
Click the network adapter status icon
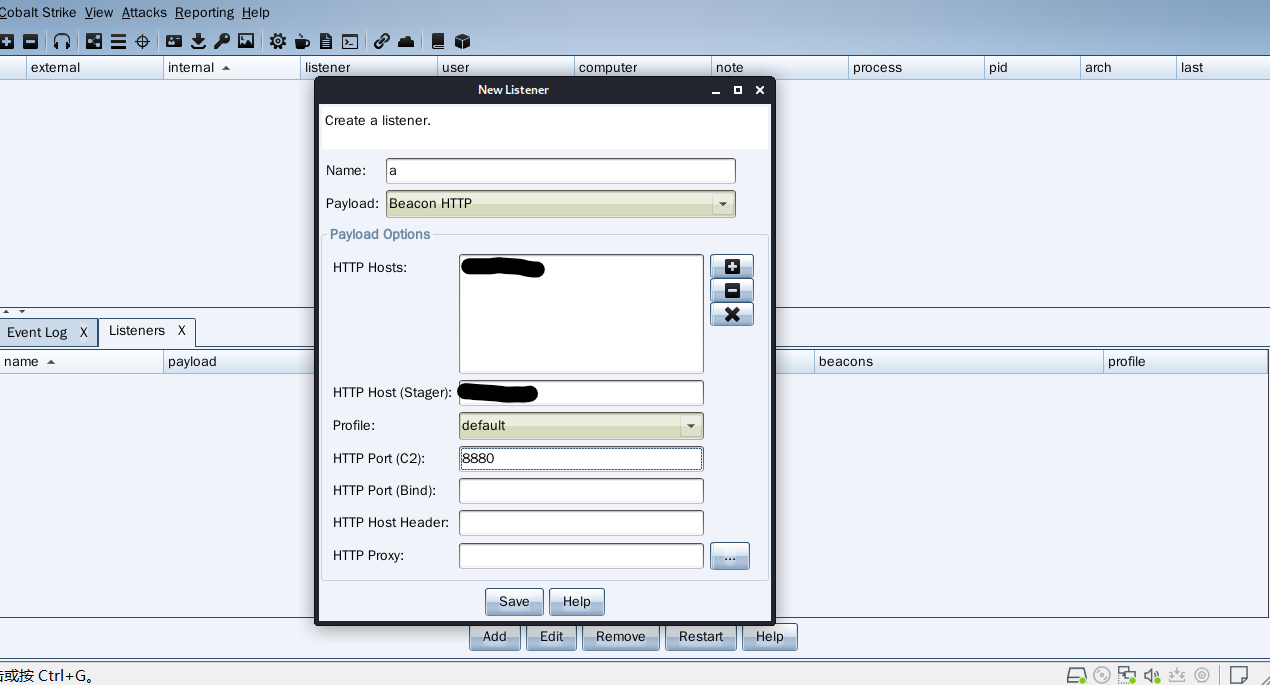[1127, 675]
